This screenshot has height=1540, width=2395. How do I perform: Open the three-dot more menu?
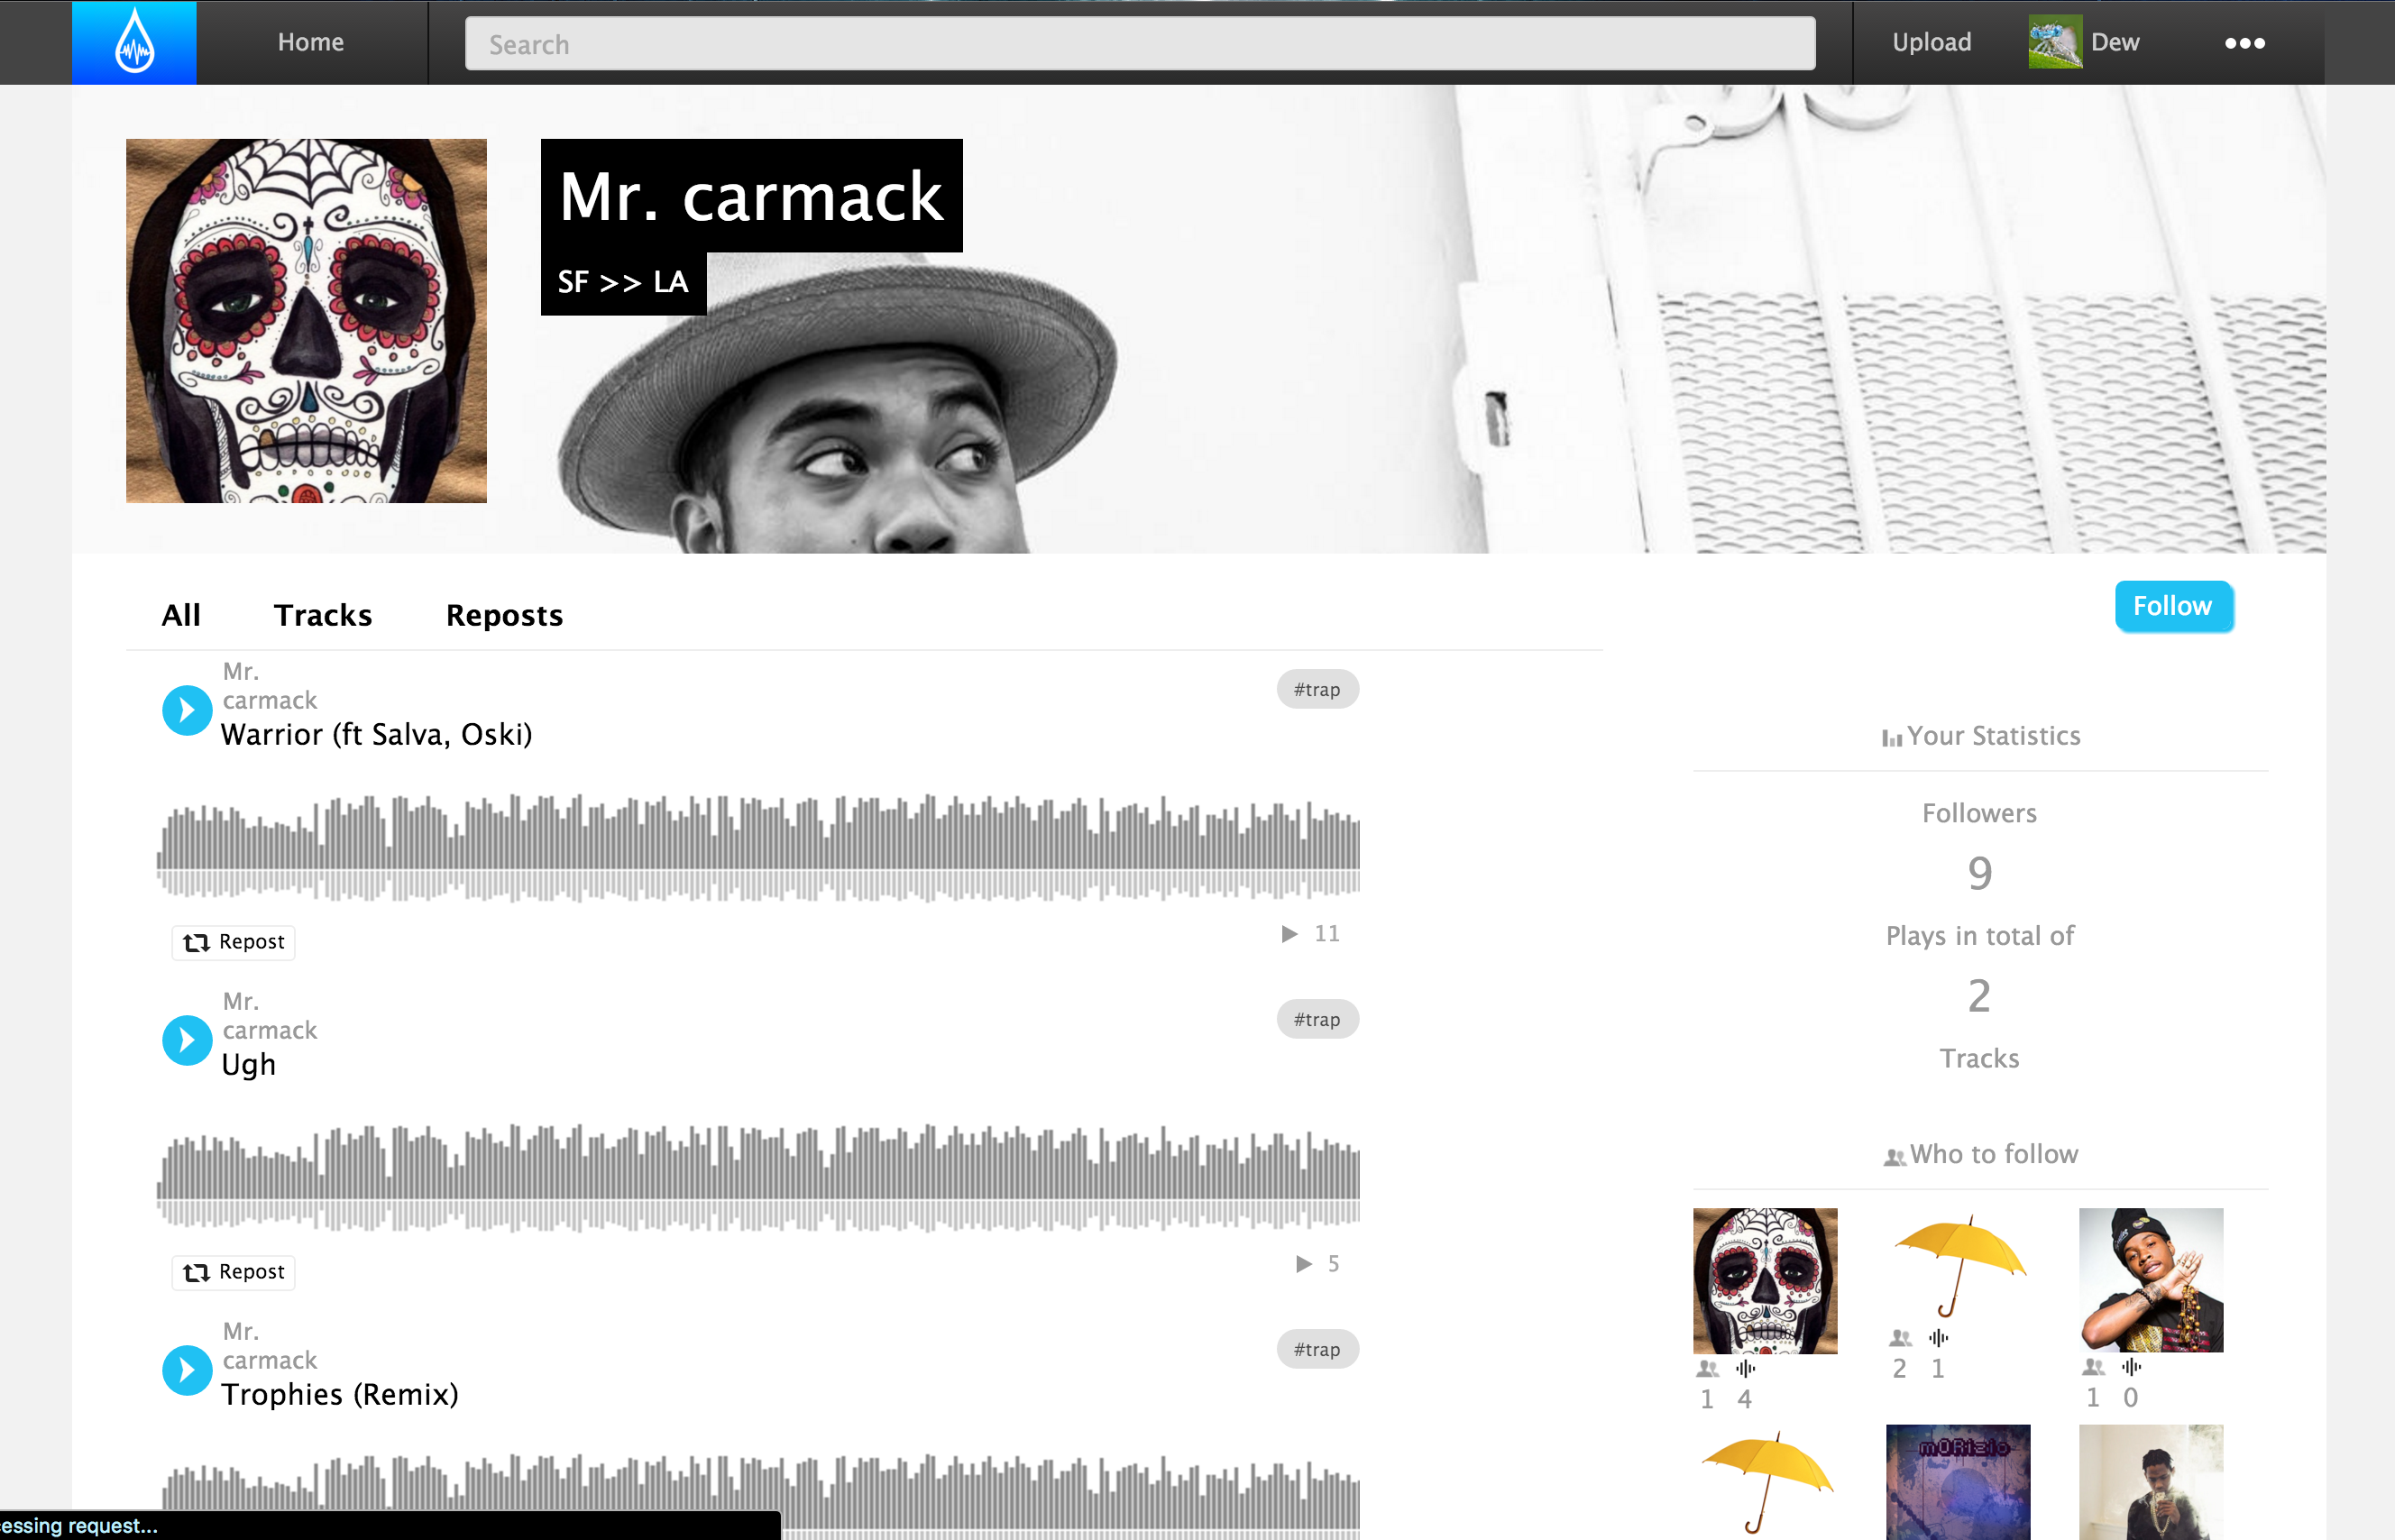pyautogui.click(x=2244, y=43)
